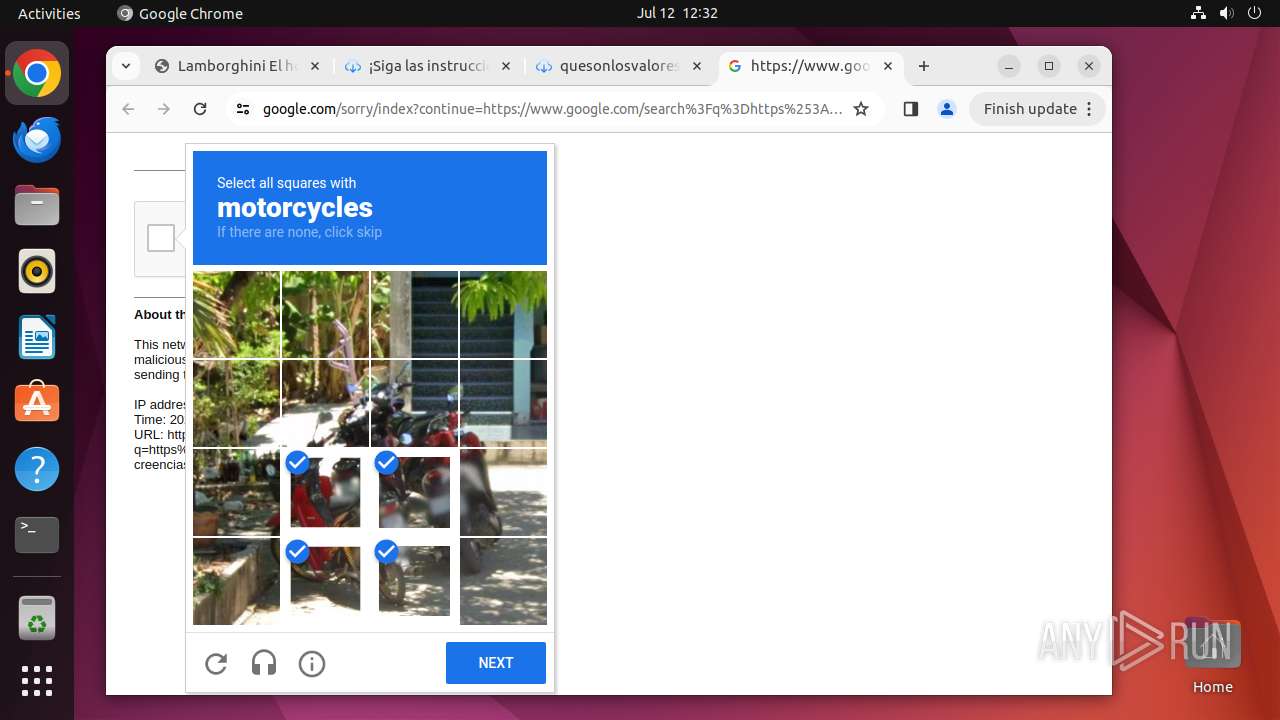
Task: Close the active google.com tab
Action: (888, 66)
